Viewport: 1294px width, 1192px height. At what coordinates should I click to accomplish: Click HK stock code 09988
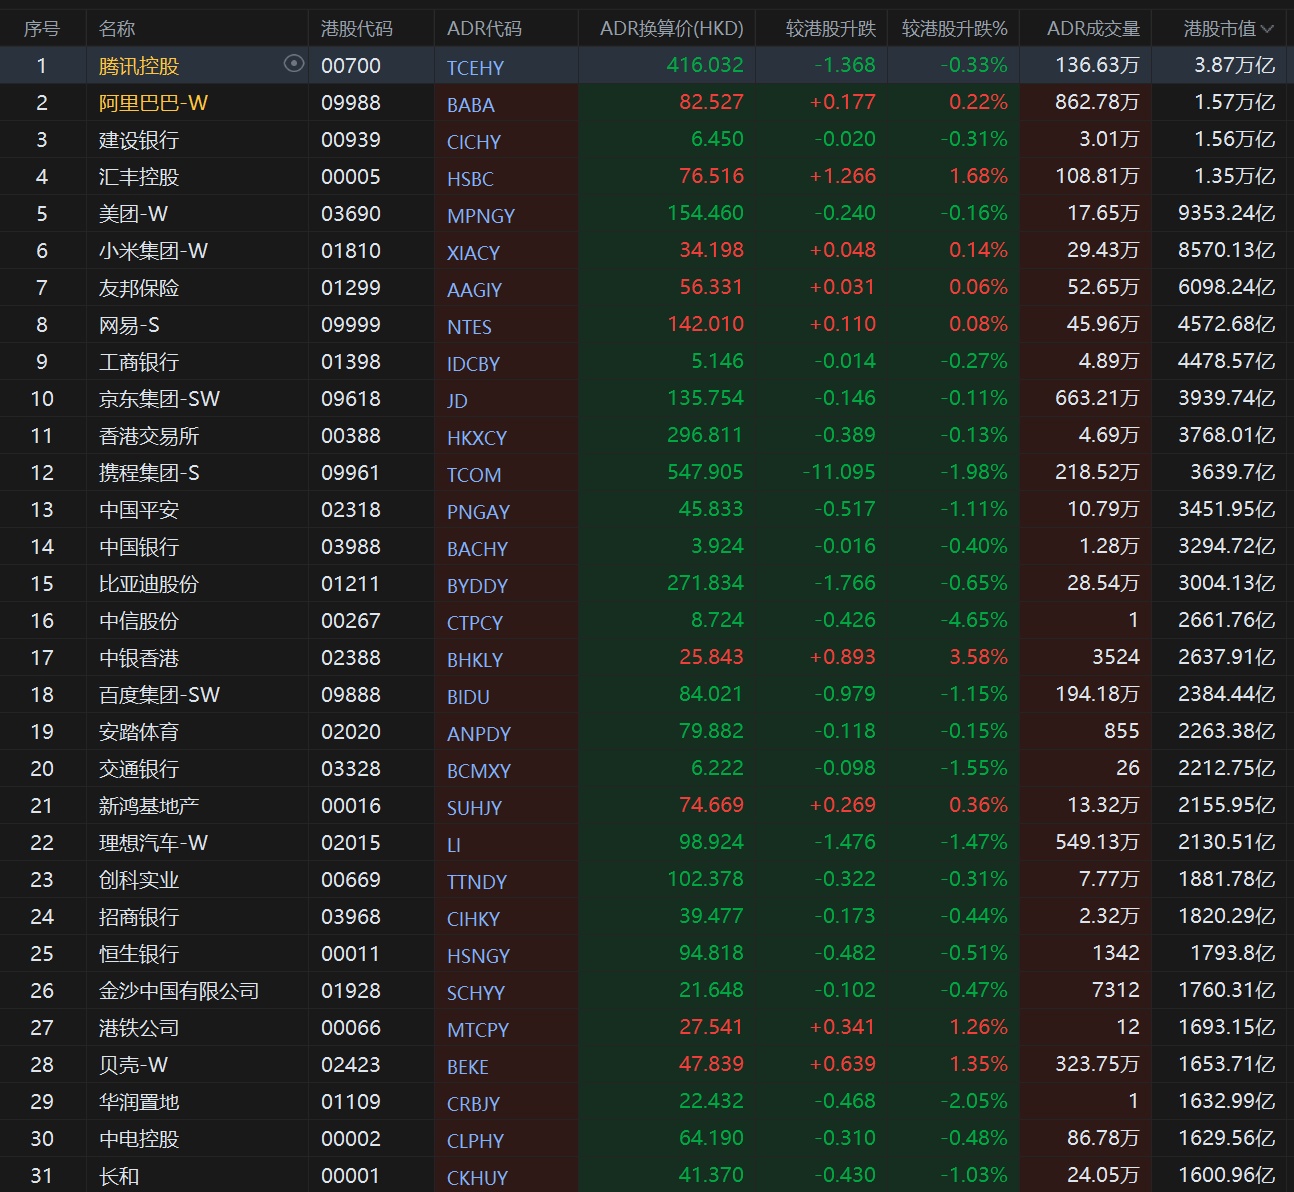click(351, 103)
